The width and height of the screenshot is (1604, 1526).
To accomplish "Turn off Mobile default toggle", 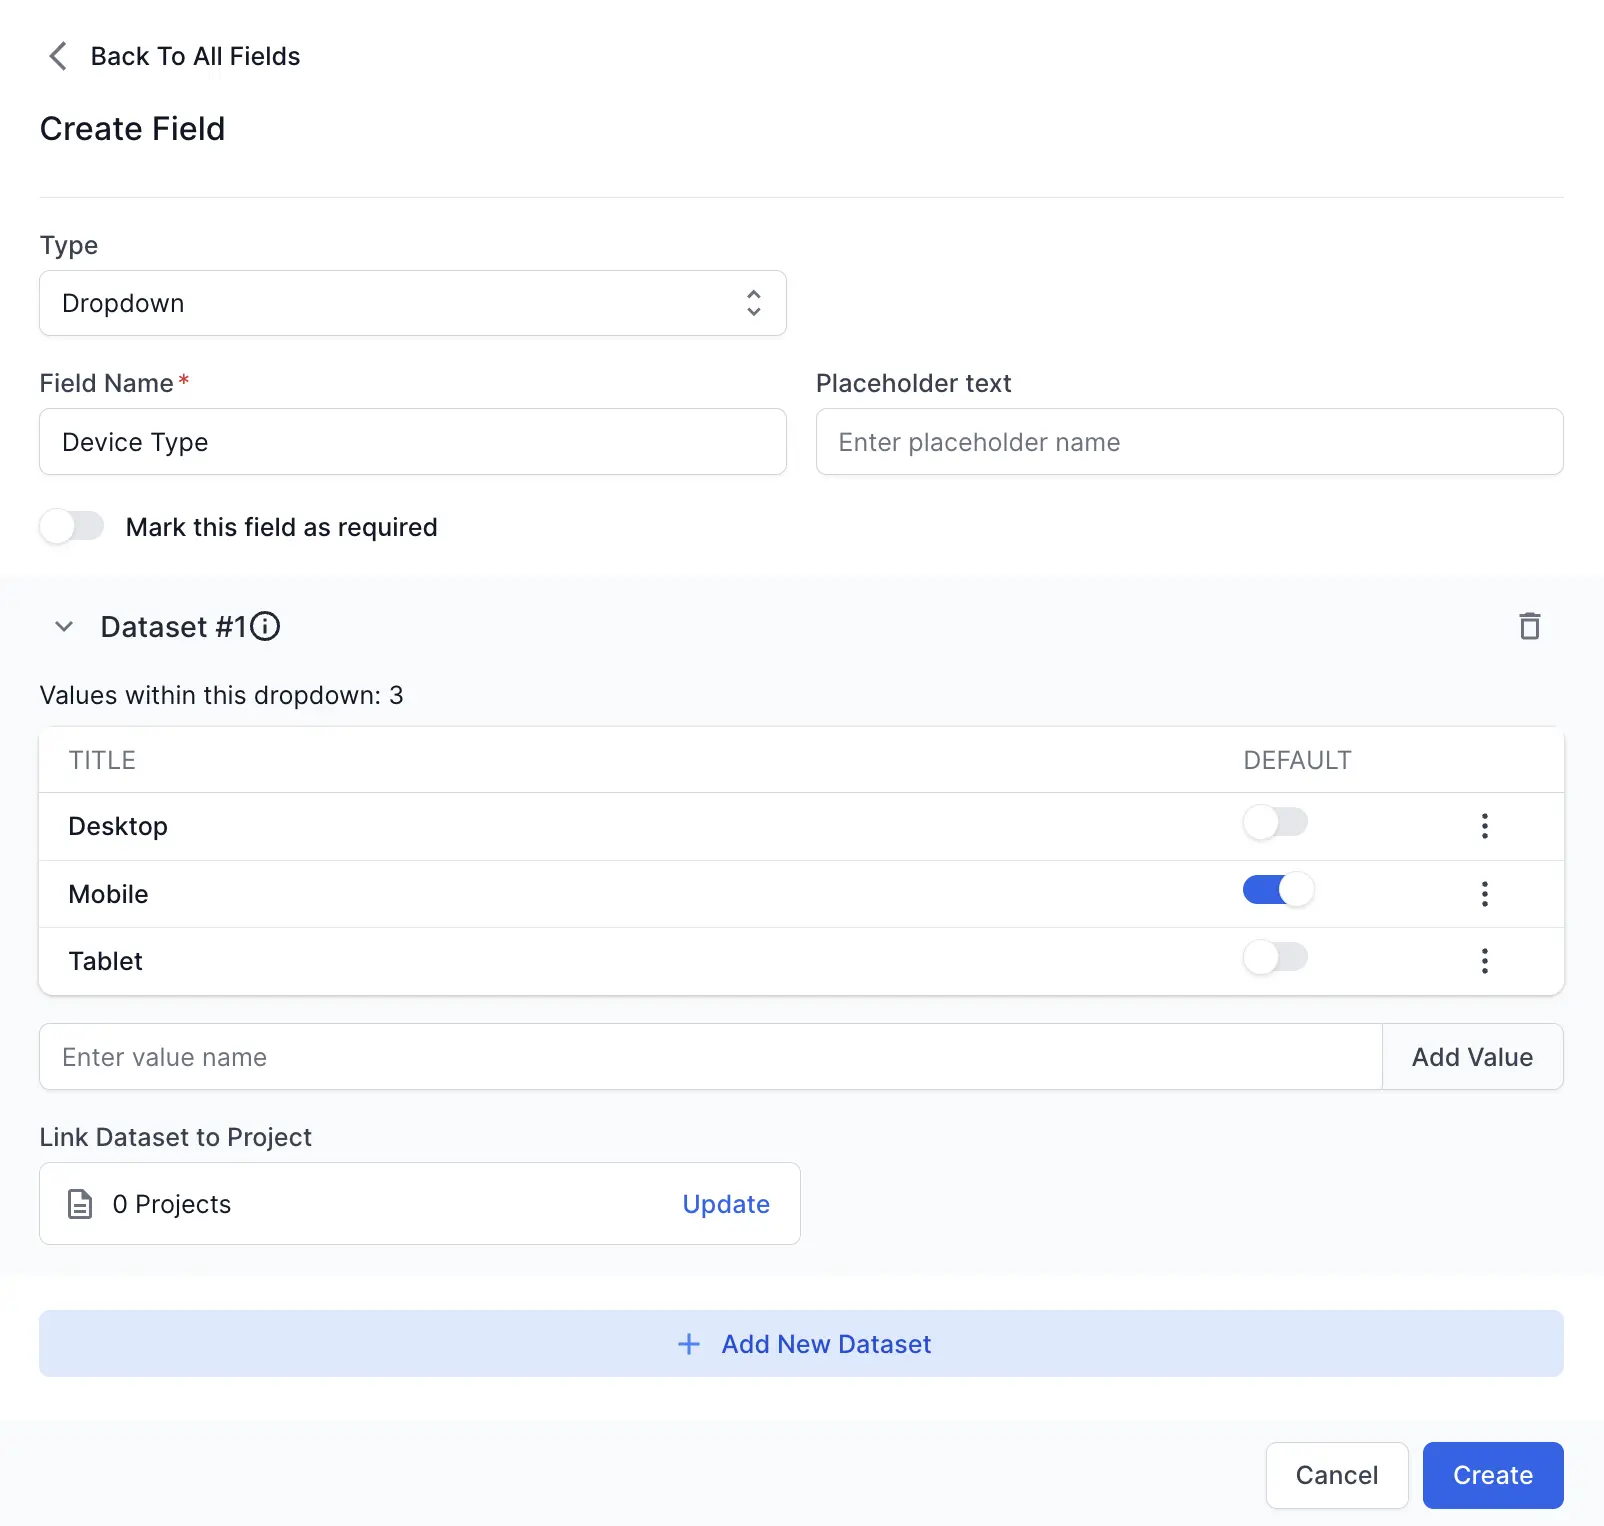I will click(1277, 890).
